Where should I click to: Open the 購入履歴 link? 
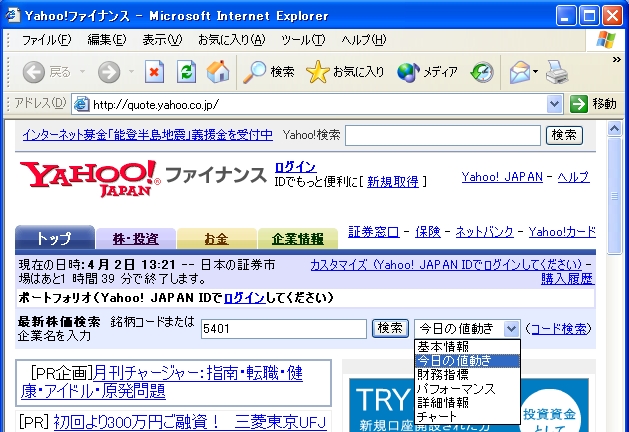tap(567, 278)
